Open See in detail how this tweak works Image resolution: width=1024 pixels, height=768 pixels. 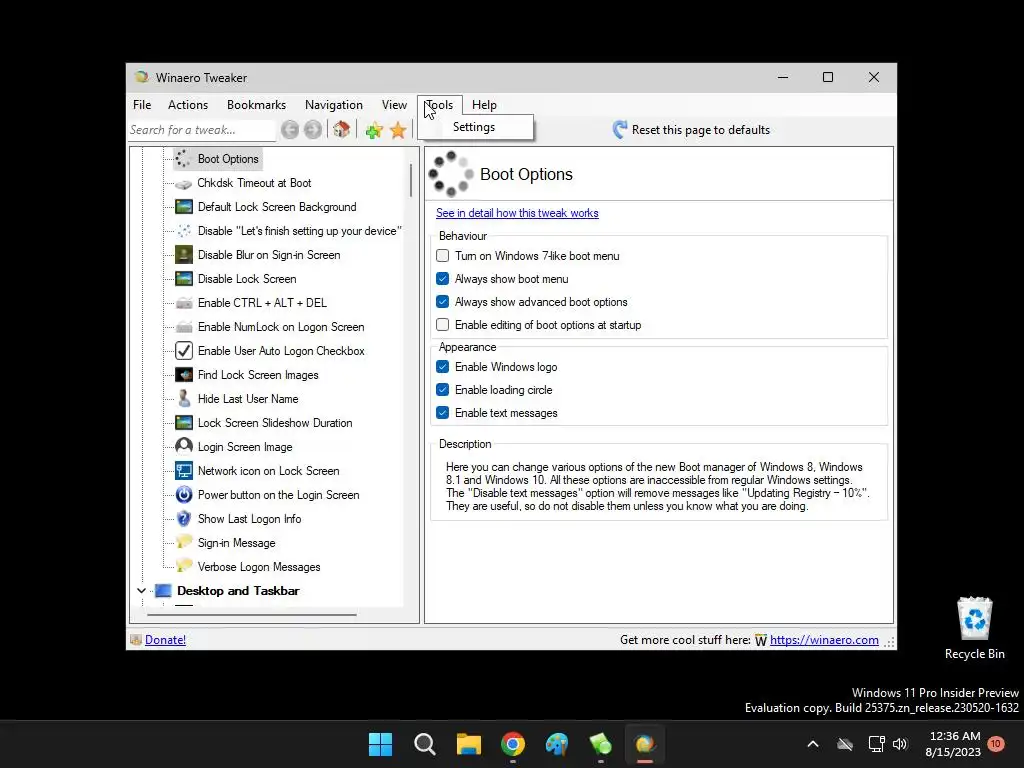pos(517,213)
